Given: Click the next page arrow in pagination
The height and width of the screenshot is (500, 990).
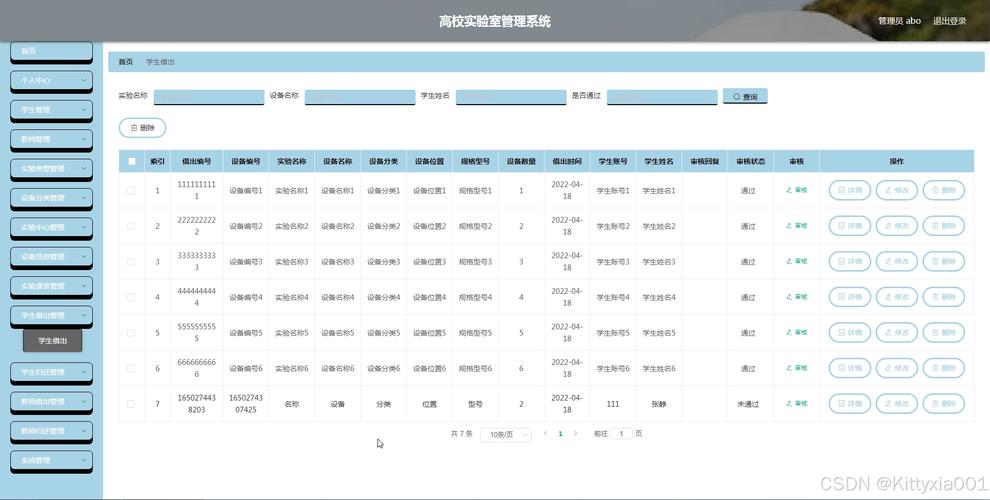Looking at the screenshot, I should pyautogui.click(x=575, y=434).
